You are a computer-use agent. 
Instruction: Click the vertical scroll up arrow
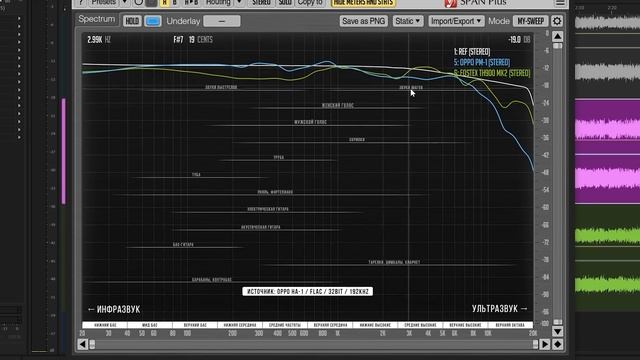point(558,36)
